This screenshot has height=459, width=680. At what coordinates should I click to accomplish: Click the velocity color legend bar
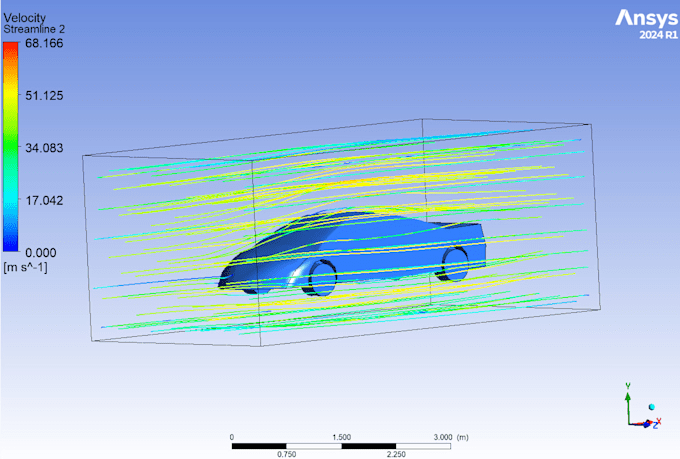click(11, 147)
